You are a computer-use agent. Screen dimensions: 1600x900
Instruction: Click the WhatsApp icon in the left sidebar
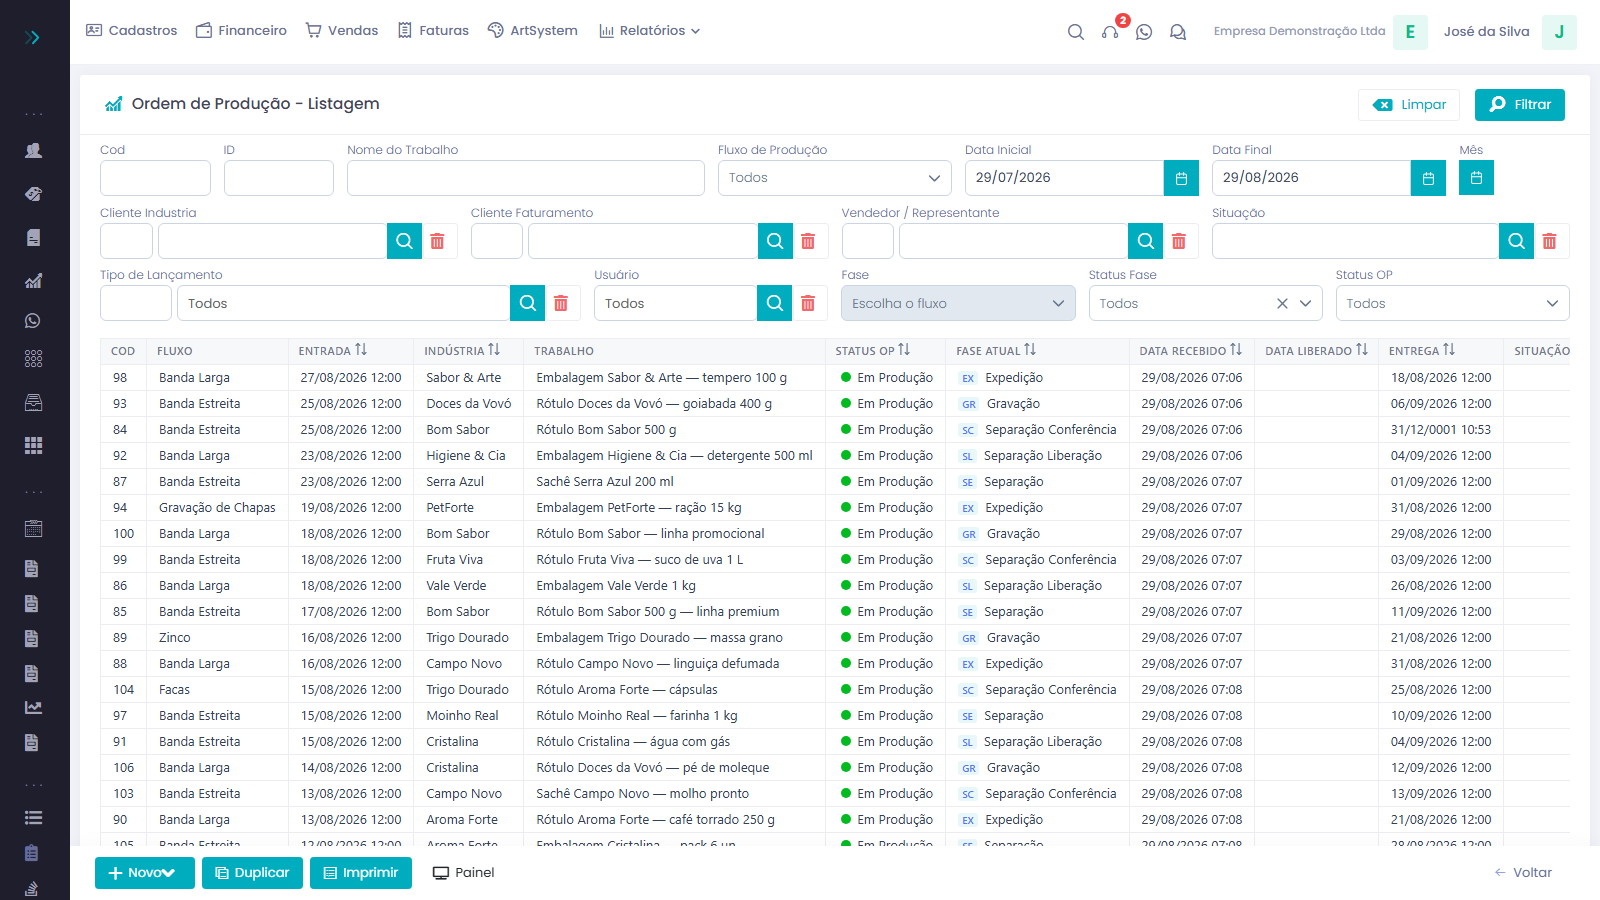[33, 321]
